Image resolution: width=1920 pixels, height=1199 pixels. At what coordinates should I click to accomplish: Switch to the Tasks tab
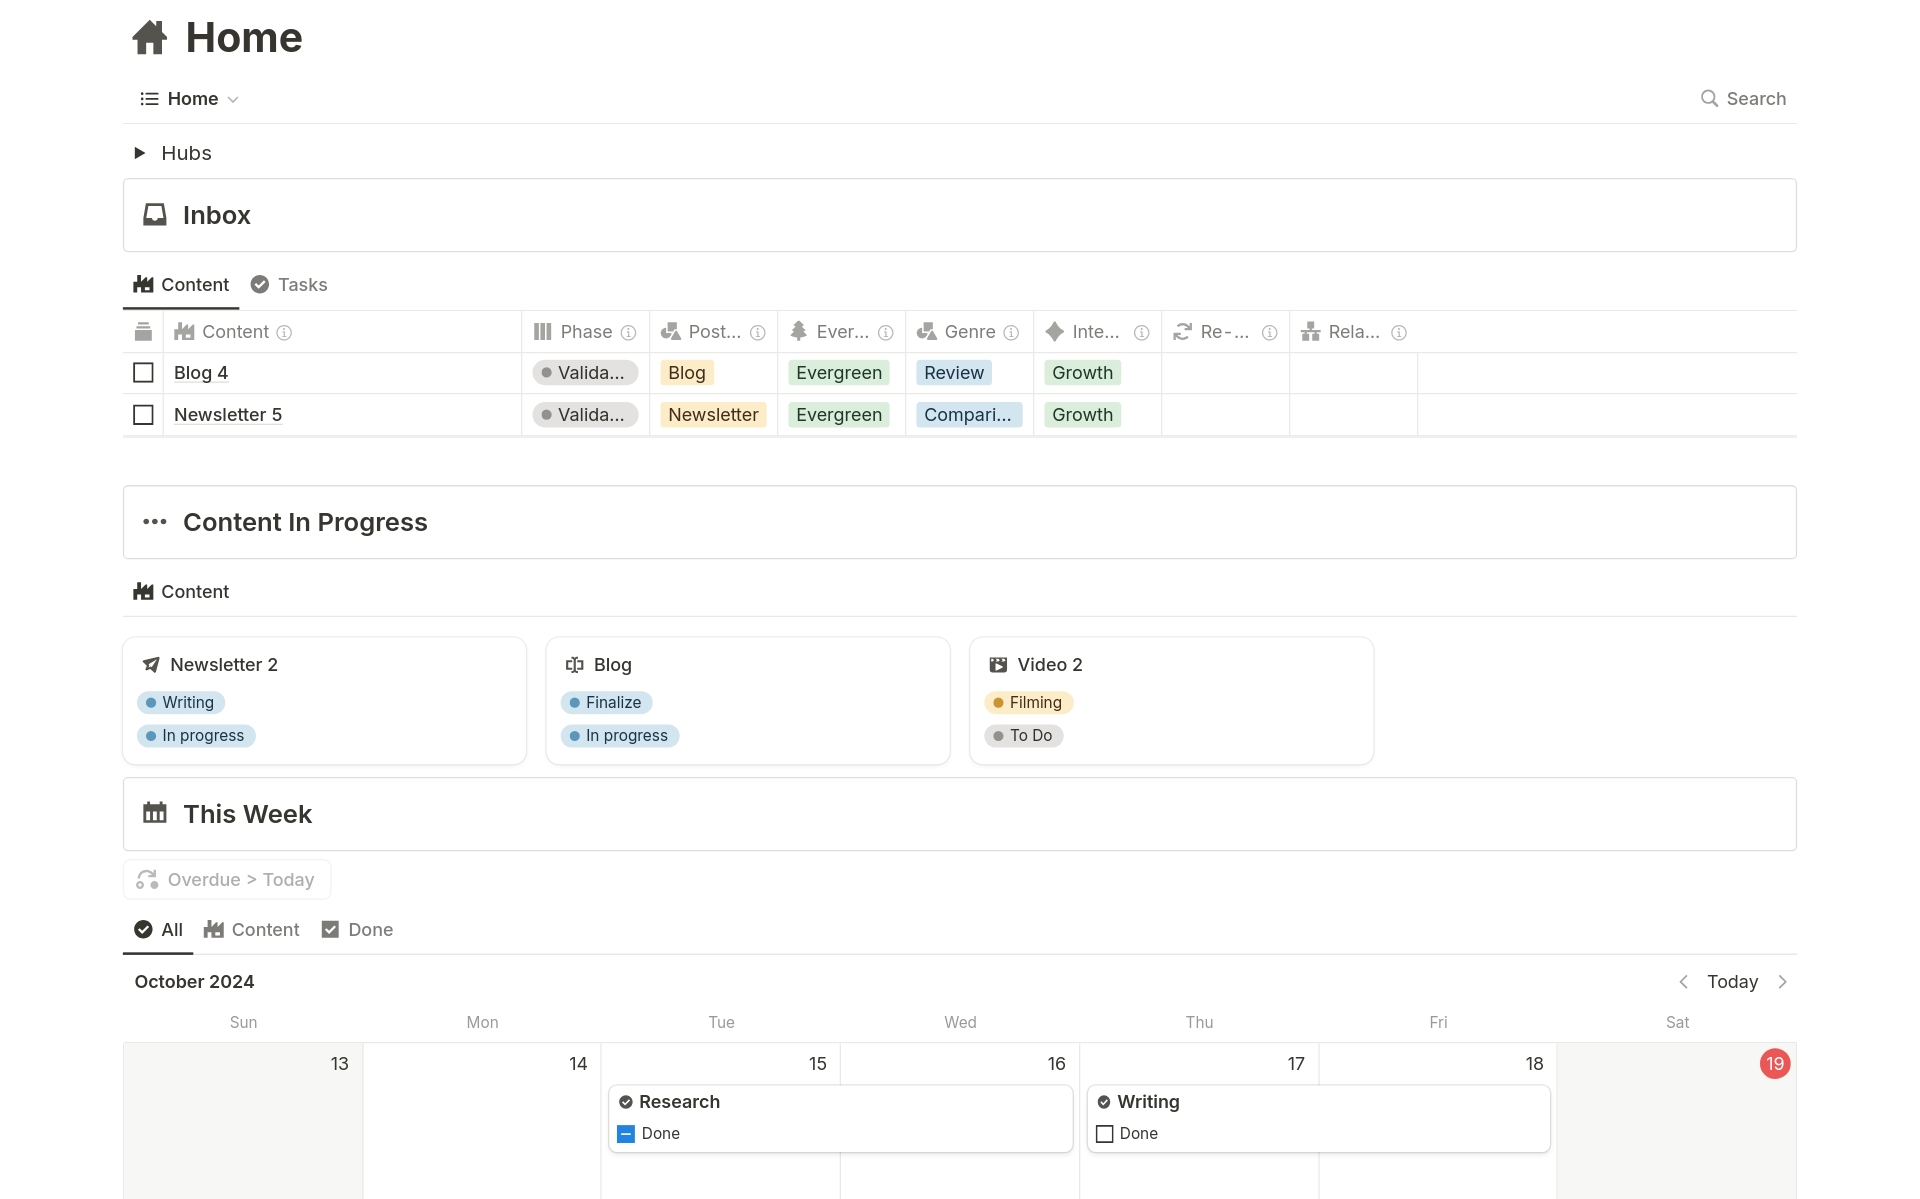click(288, 284)
